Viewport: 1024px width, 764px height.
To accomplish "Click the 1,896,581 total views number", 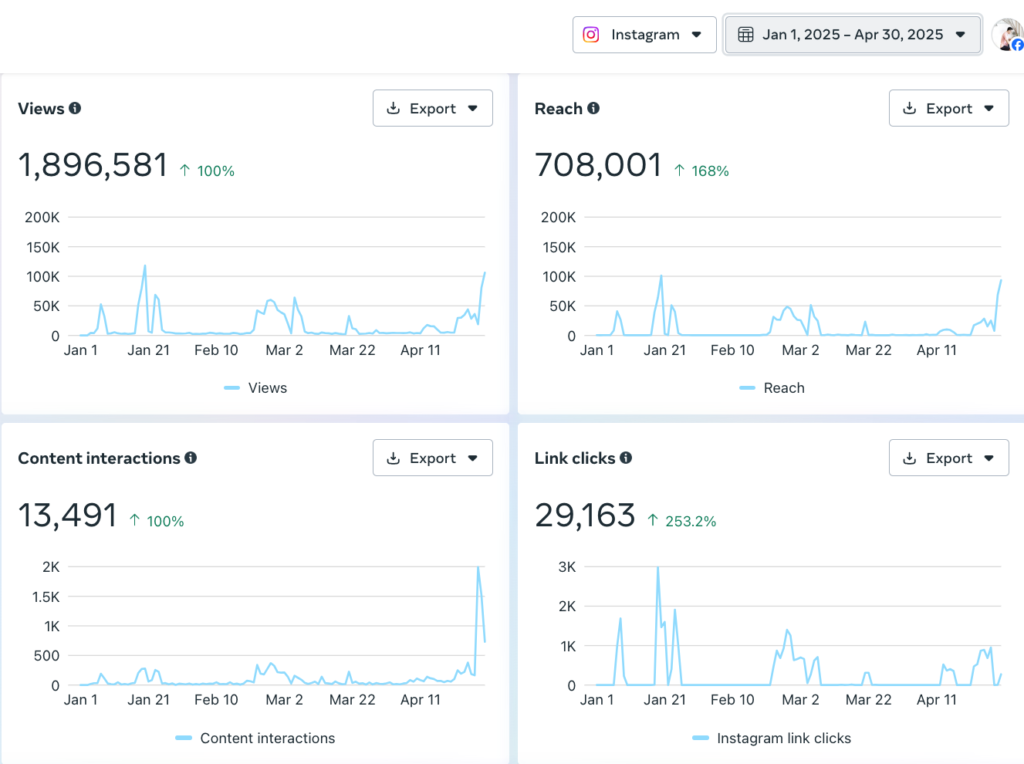I will coord(93,165).
